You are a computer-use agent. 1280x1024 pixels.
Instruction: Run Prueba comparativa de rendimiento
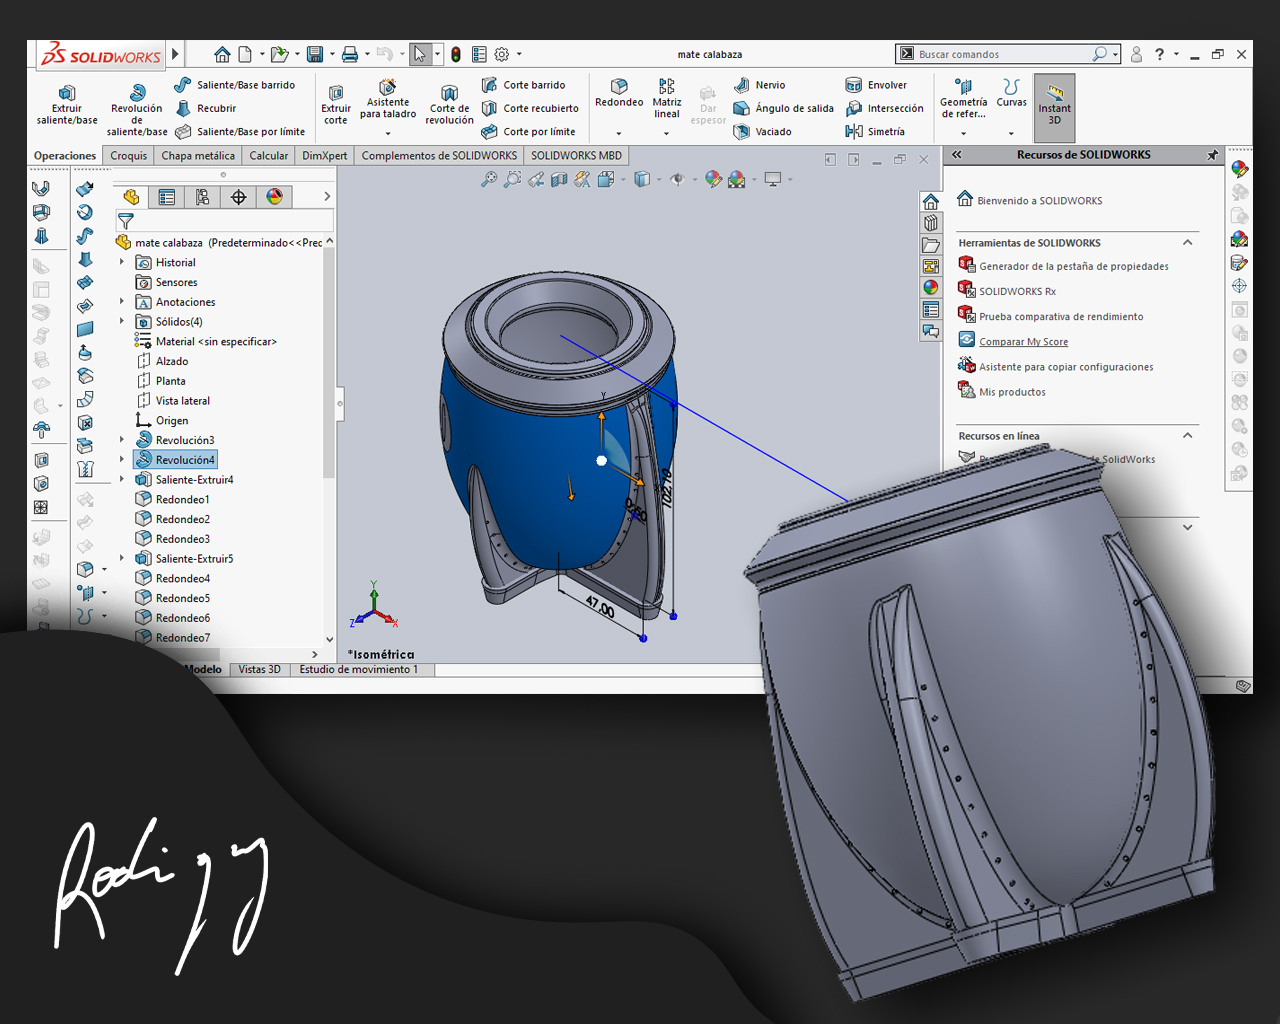click(x=1061, y=317)
